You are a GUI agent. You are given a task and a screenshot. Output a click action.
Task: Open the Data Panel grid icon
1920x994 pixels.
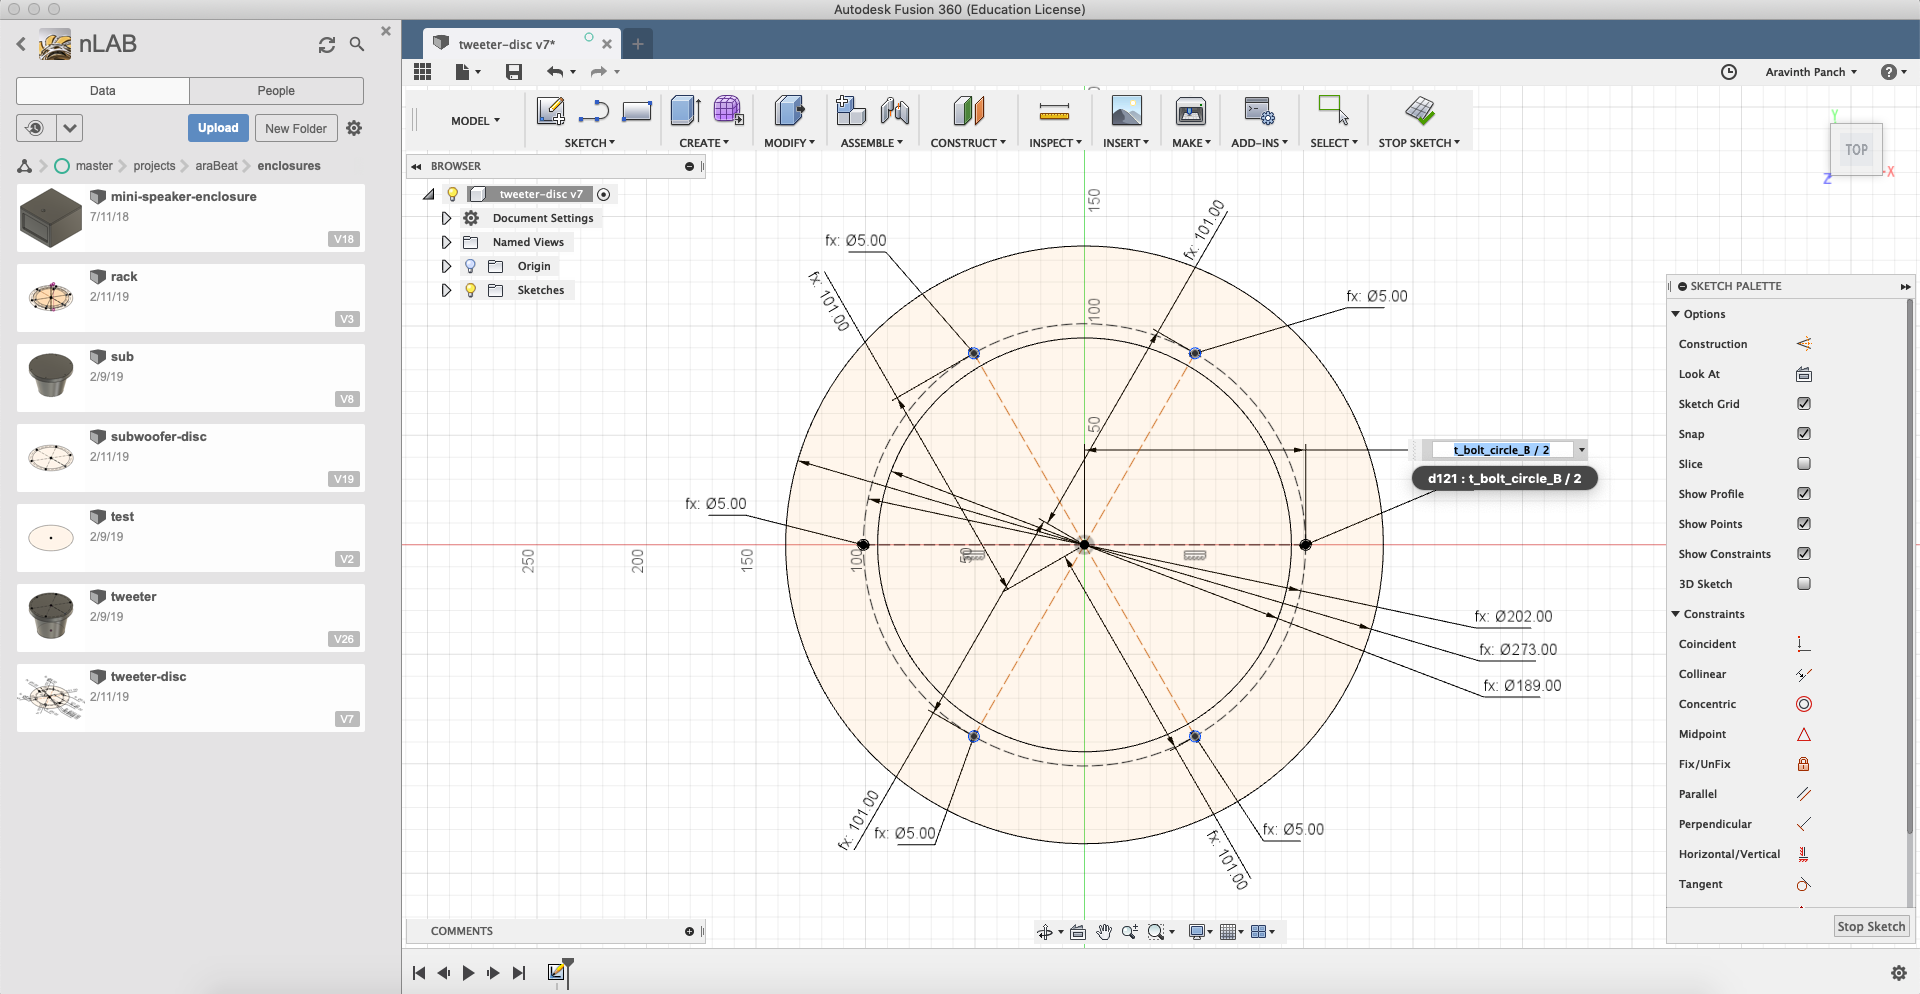pos(422,72)
